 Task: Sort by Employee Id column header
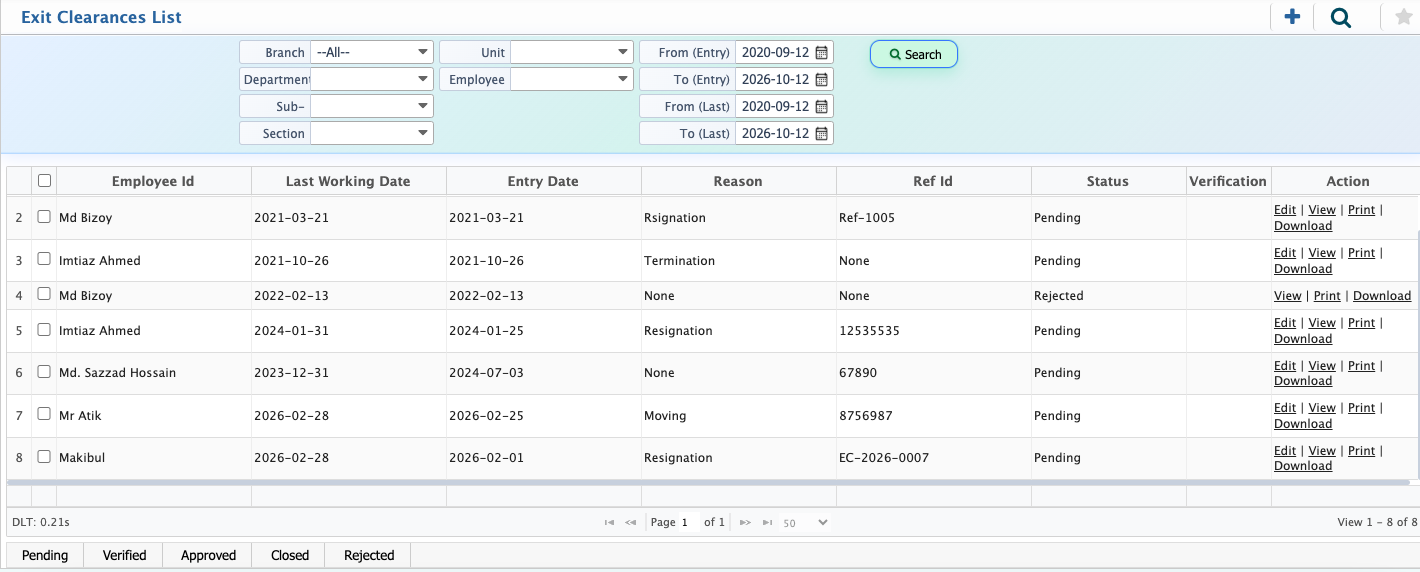(x=153, y=181)
